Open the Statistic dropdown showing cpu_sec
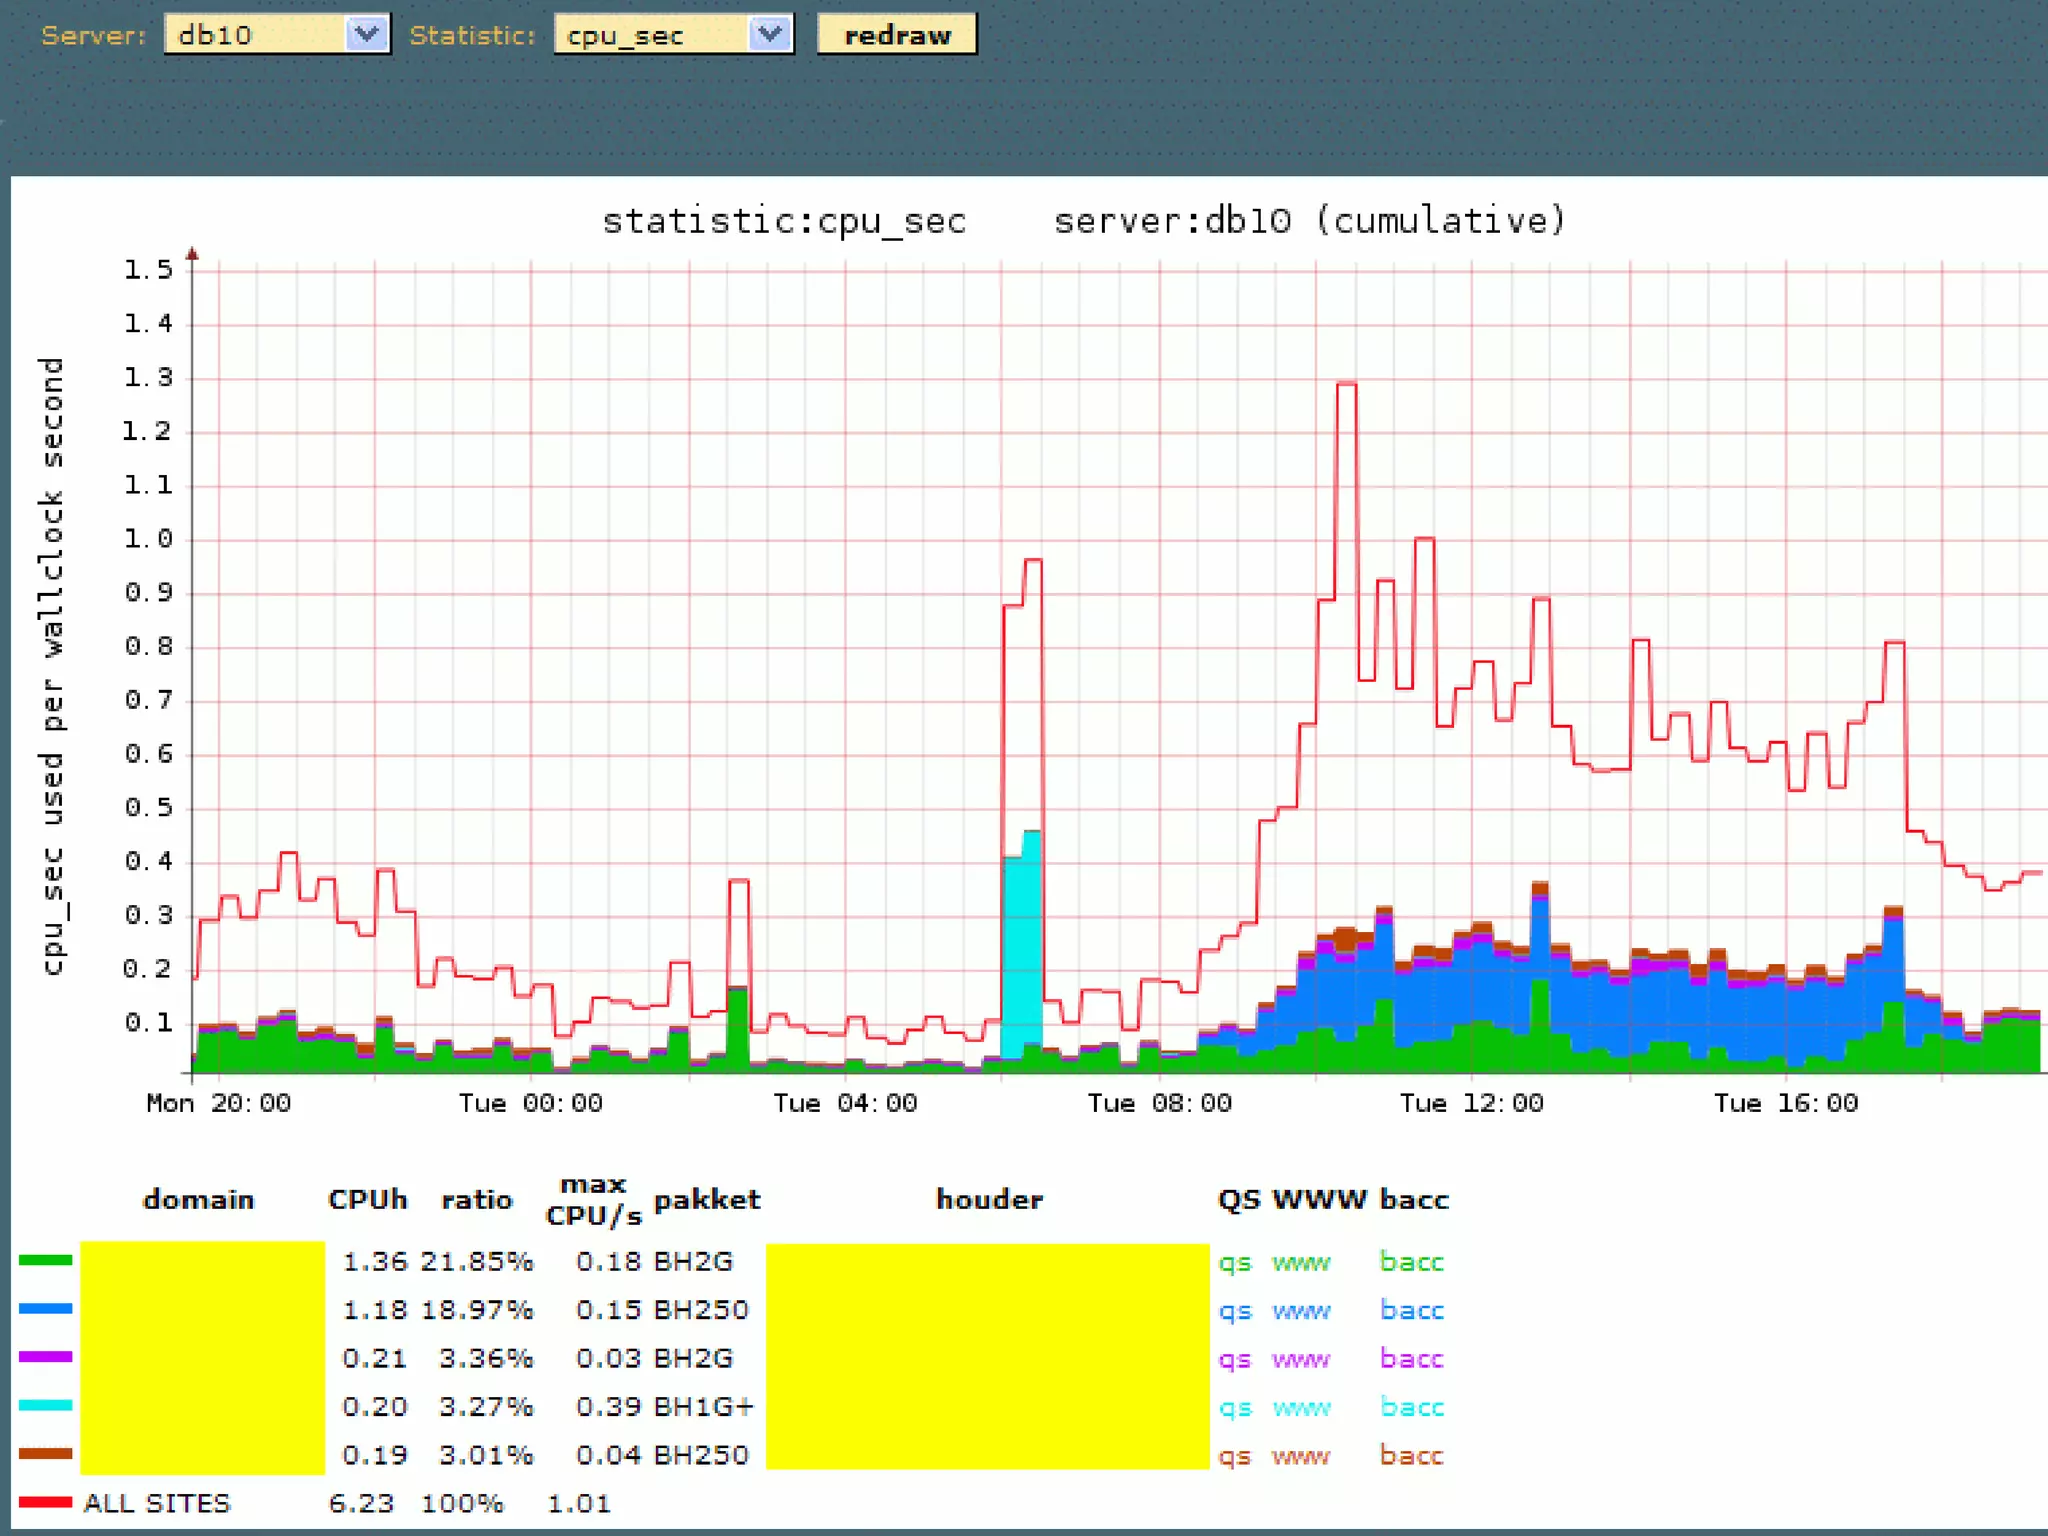This screenshot has height=1536, width=2048. [x=673, y=35]
